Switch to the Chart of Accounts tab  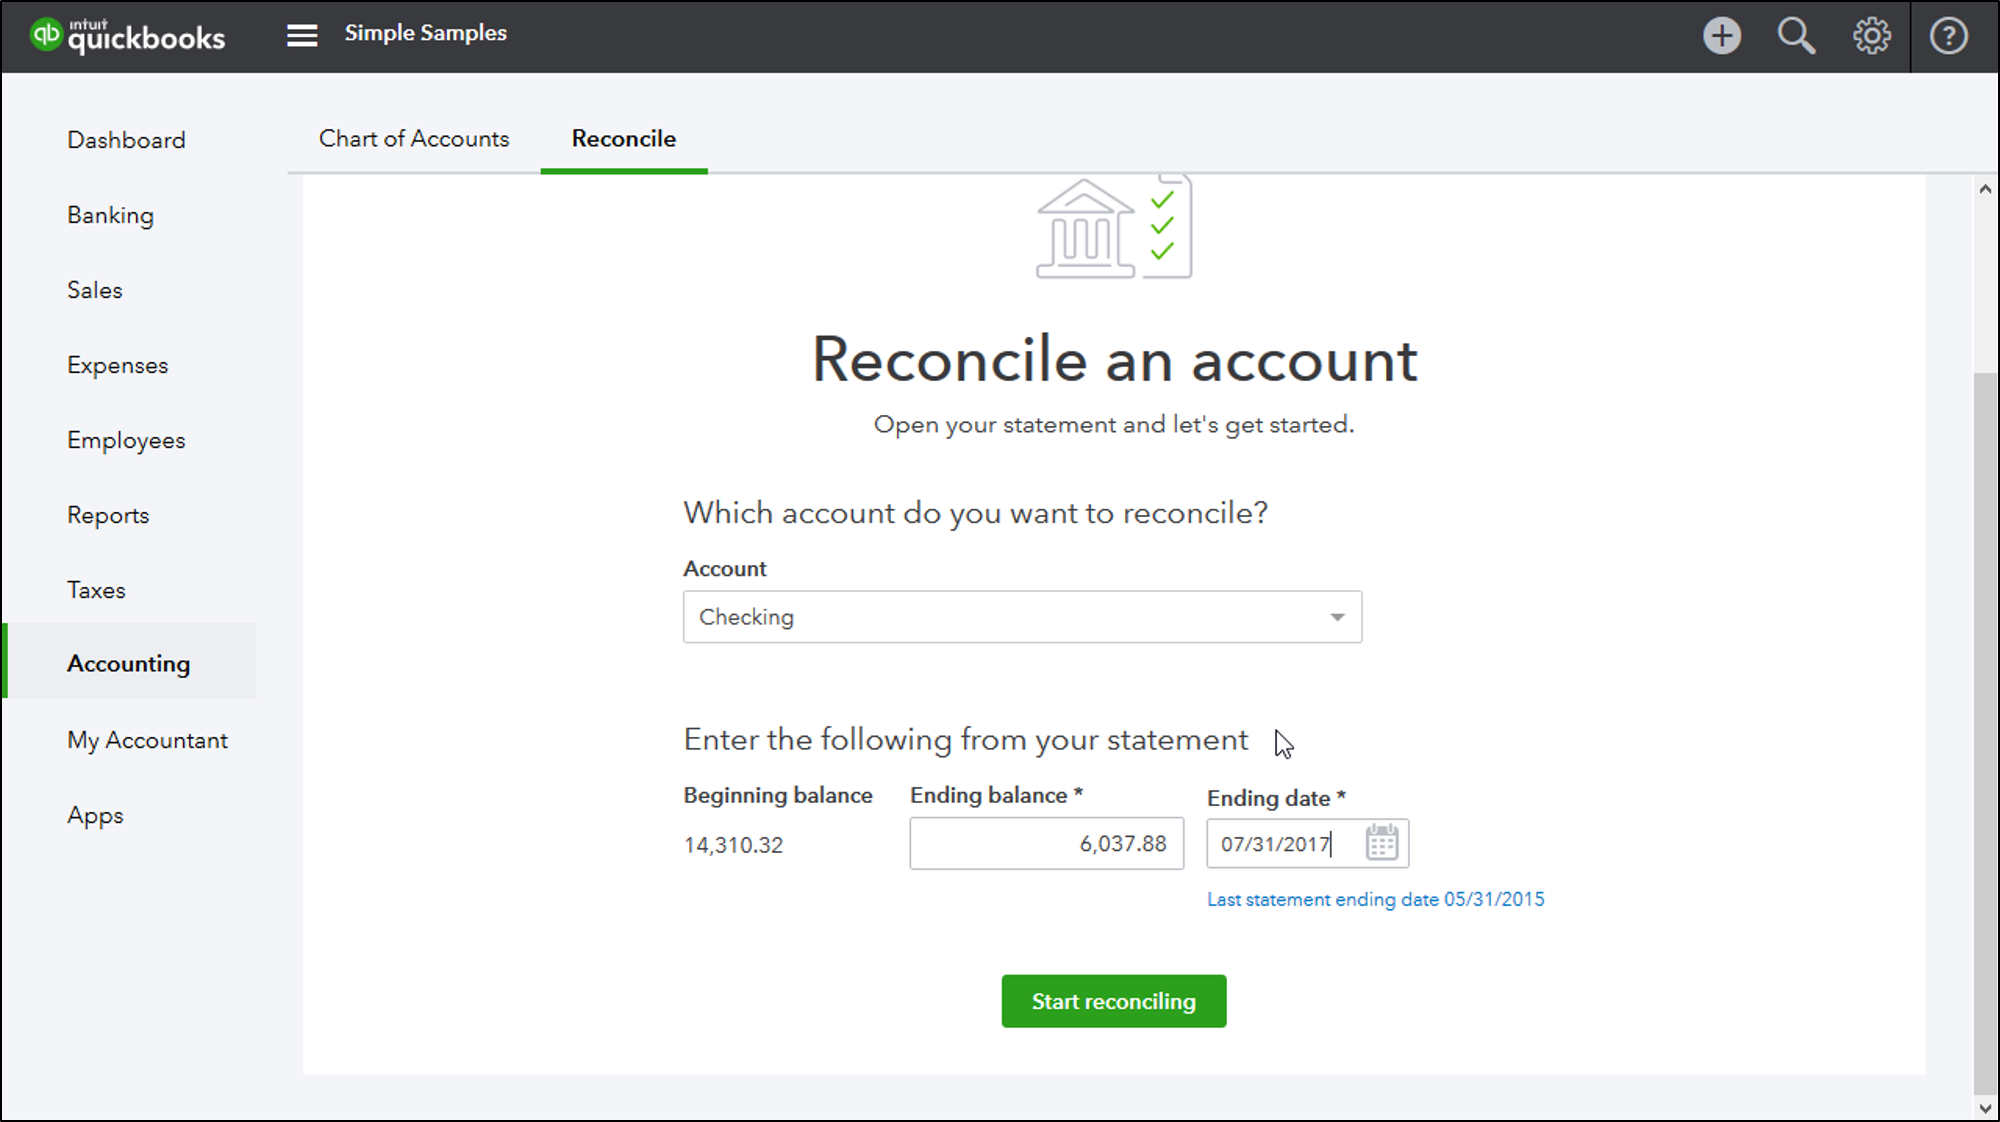[x=413, y=138]
